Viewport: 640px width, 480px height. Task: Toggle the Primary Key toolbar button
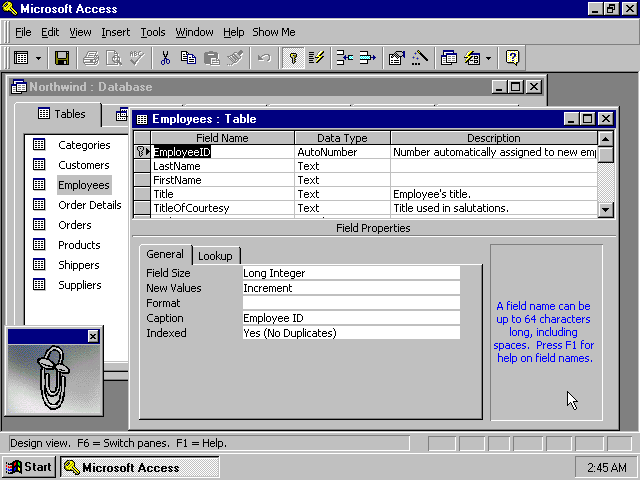point(293,58)
